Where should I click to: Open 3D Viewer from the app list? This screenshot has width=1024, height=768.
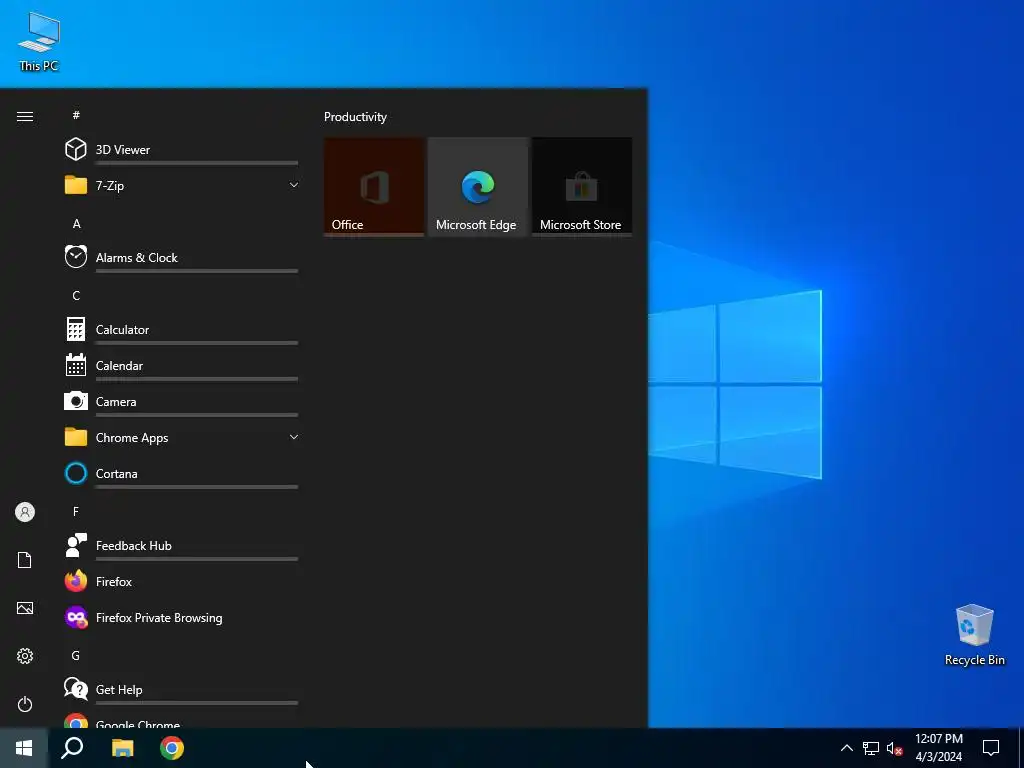coord(182,150)
